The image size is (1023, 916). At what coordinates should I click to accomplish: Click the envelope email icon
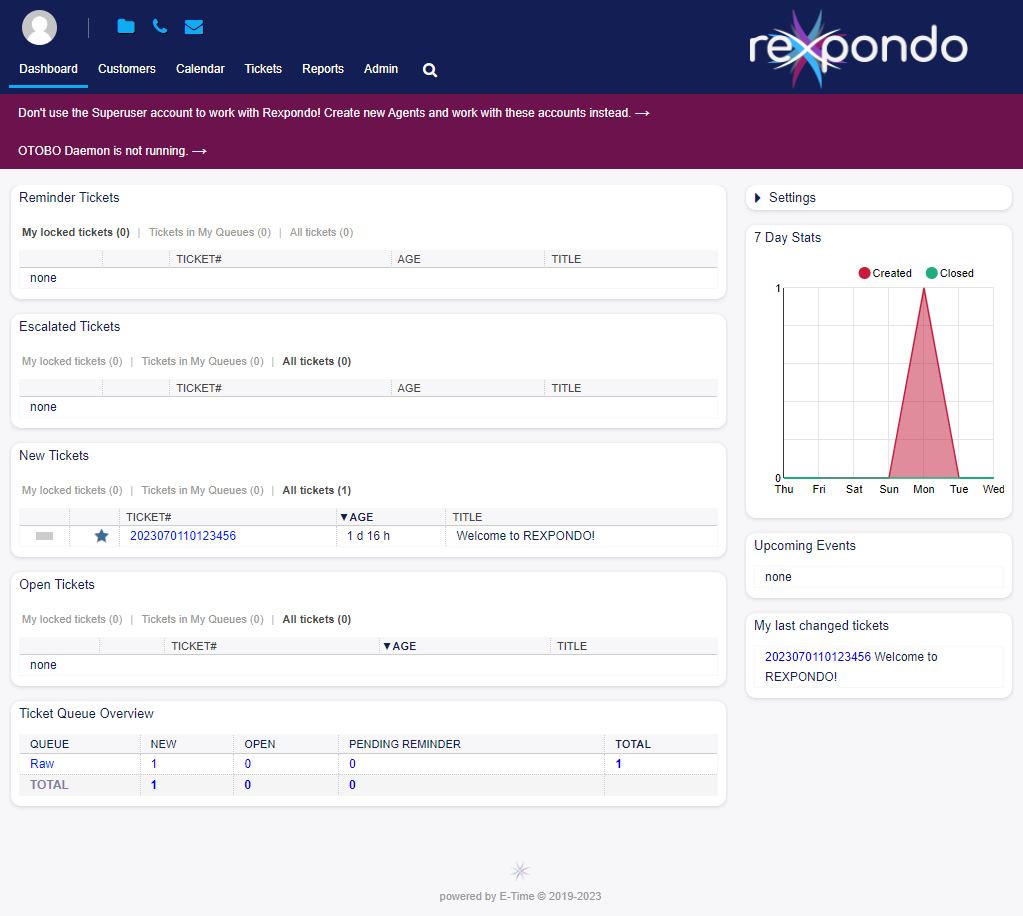(194, 27)
